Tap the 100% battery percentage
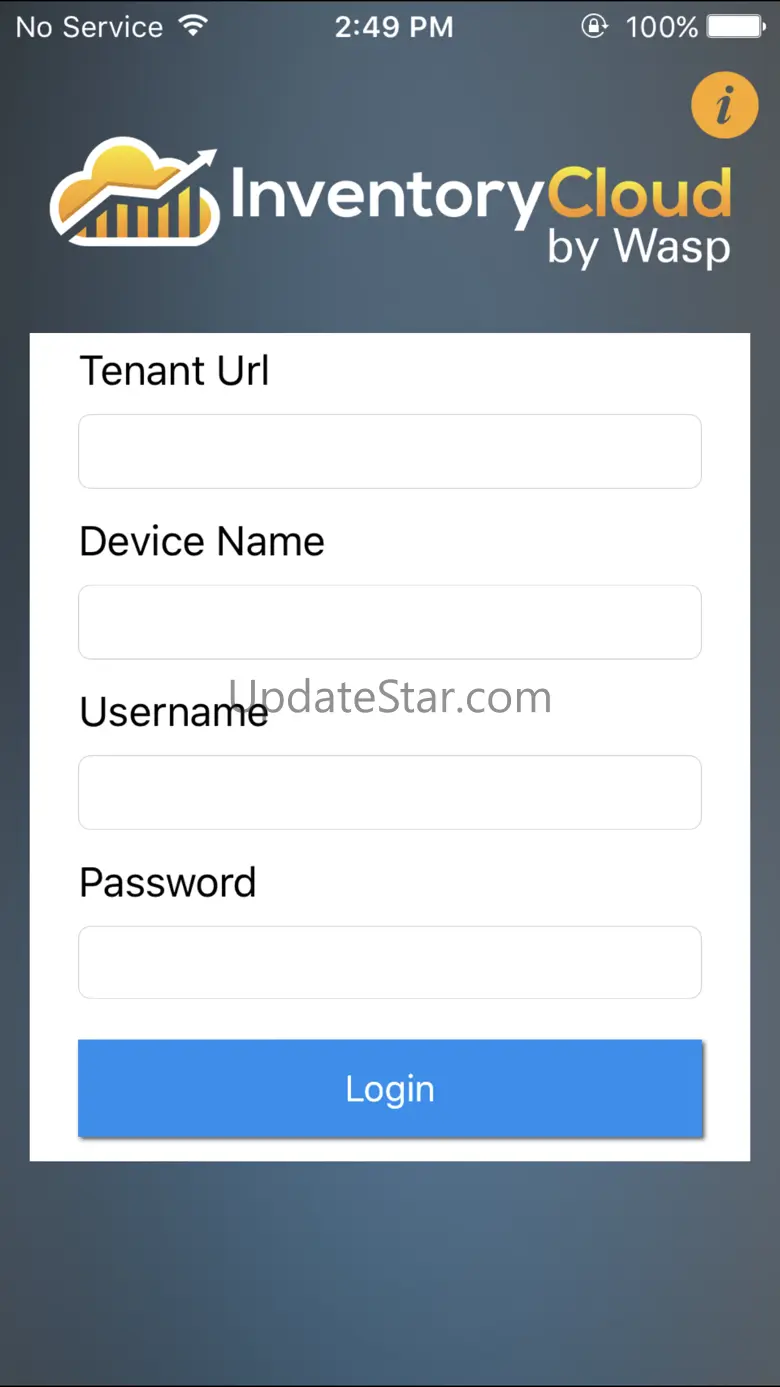The height and width of the screenshot is (1387, 780). coord(661,27)
